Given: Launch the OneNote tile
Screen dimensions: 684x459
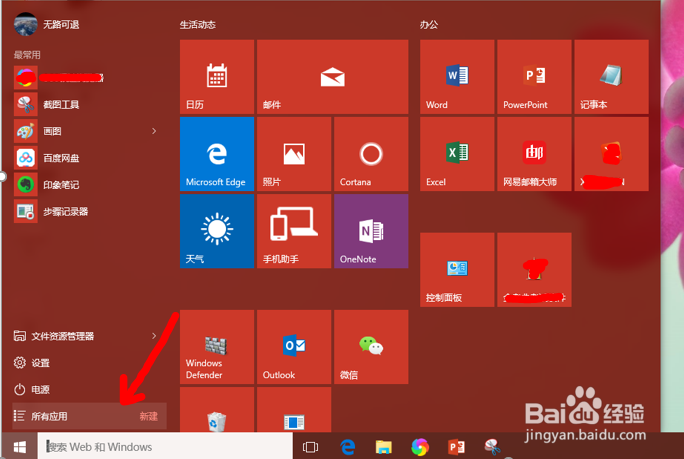Looking at the screenshot, I should 371,231.
